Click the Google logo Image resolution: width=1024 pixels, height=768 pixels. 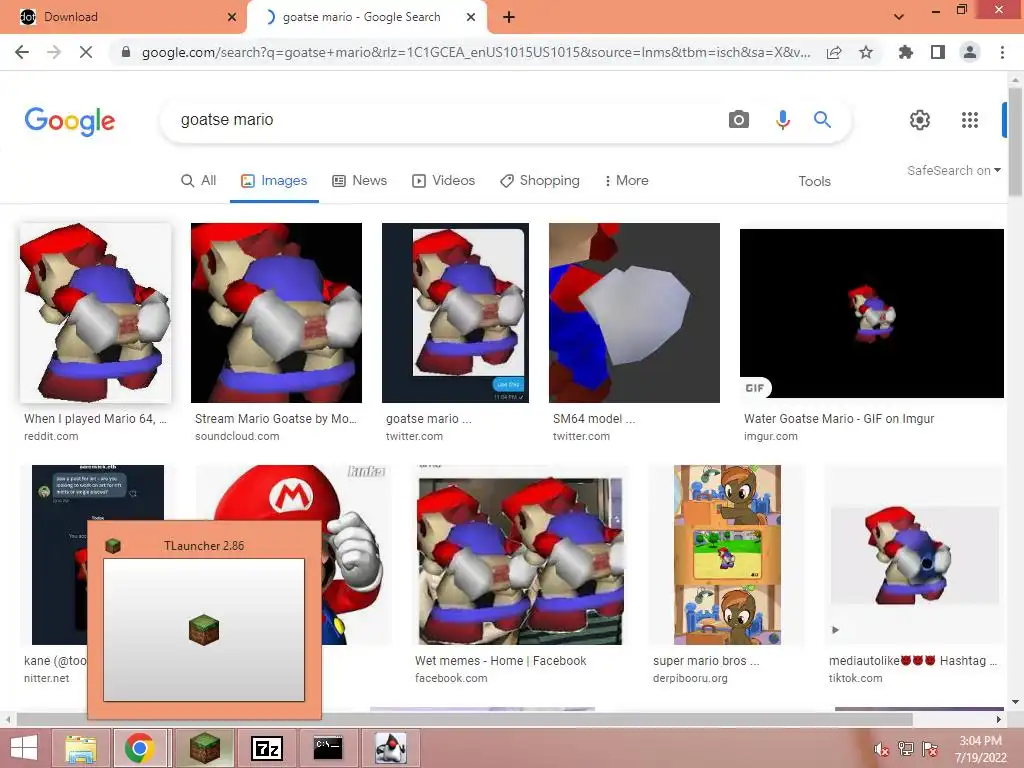[70, 121]
